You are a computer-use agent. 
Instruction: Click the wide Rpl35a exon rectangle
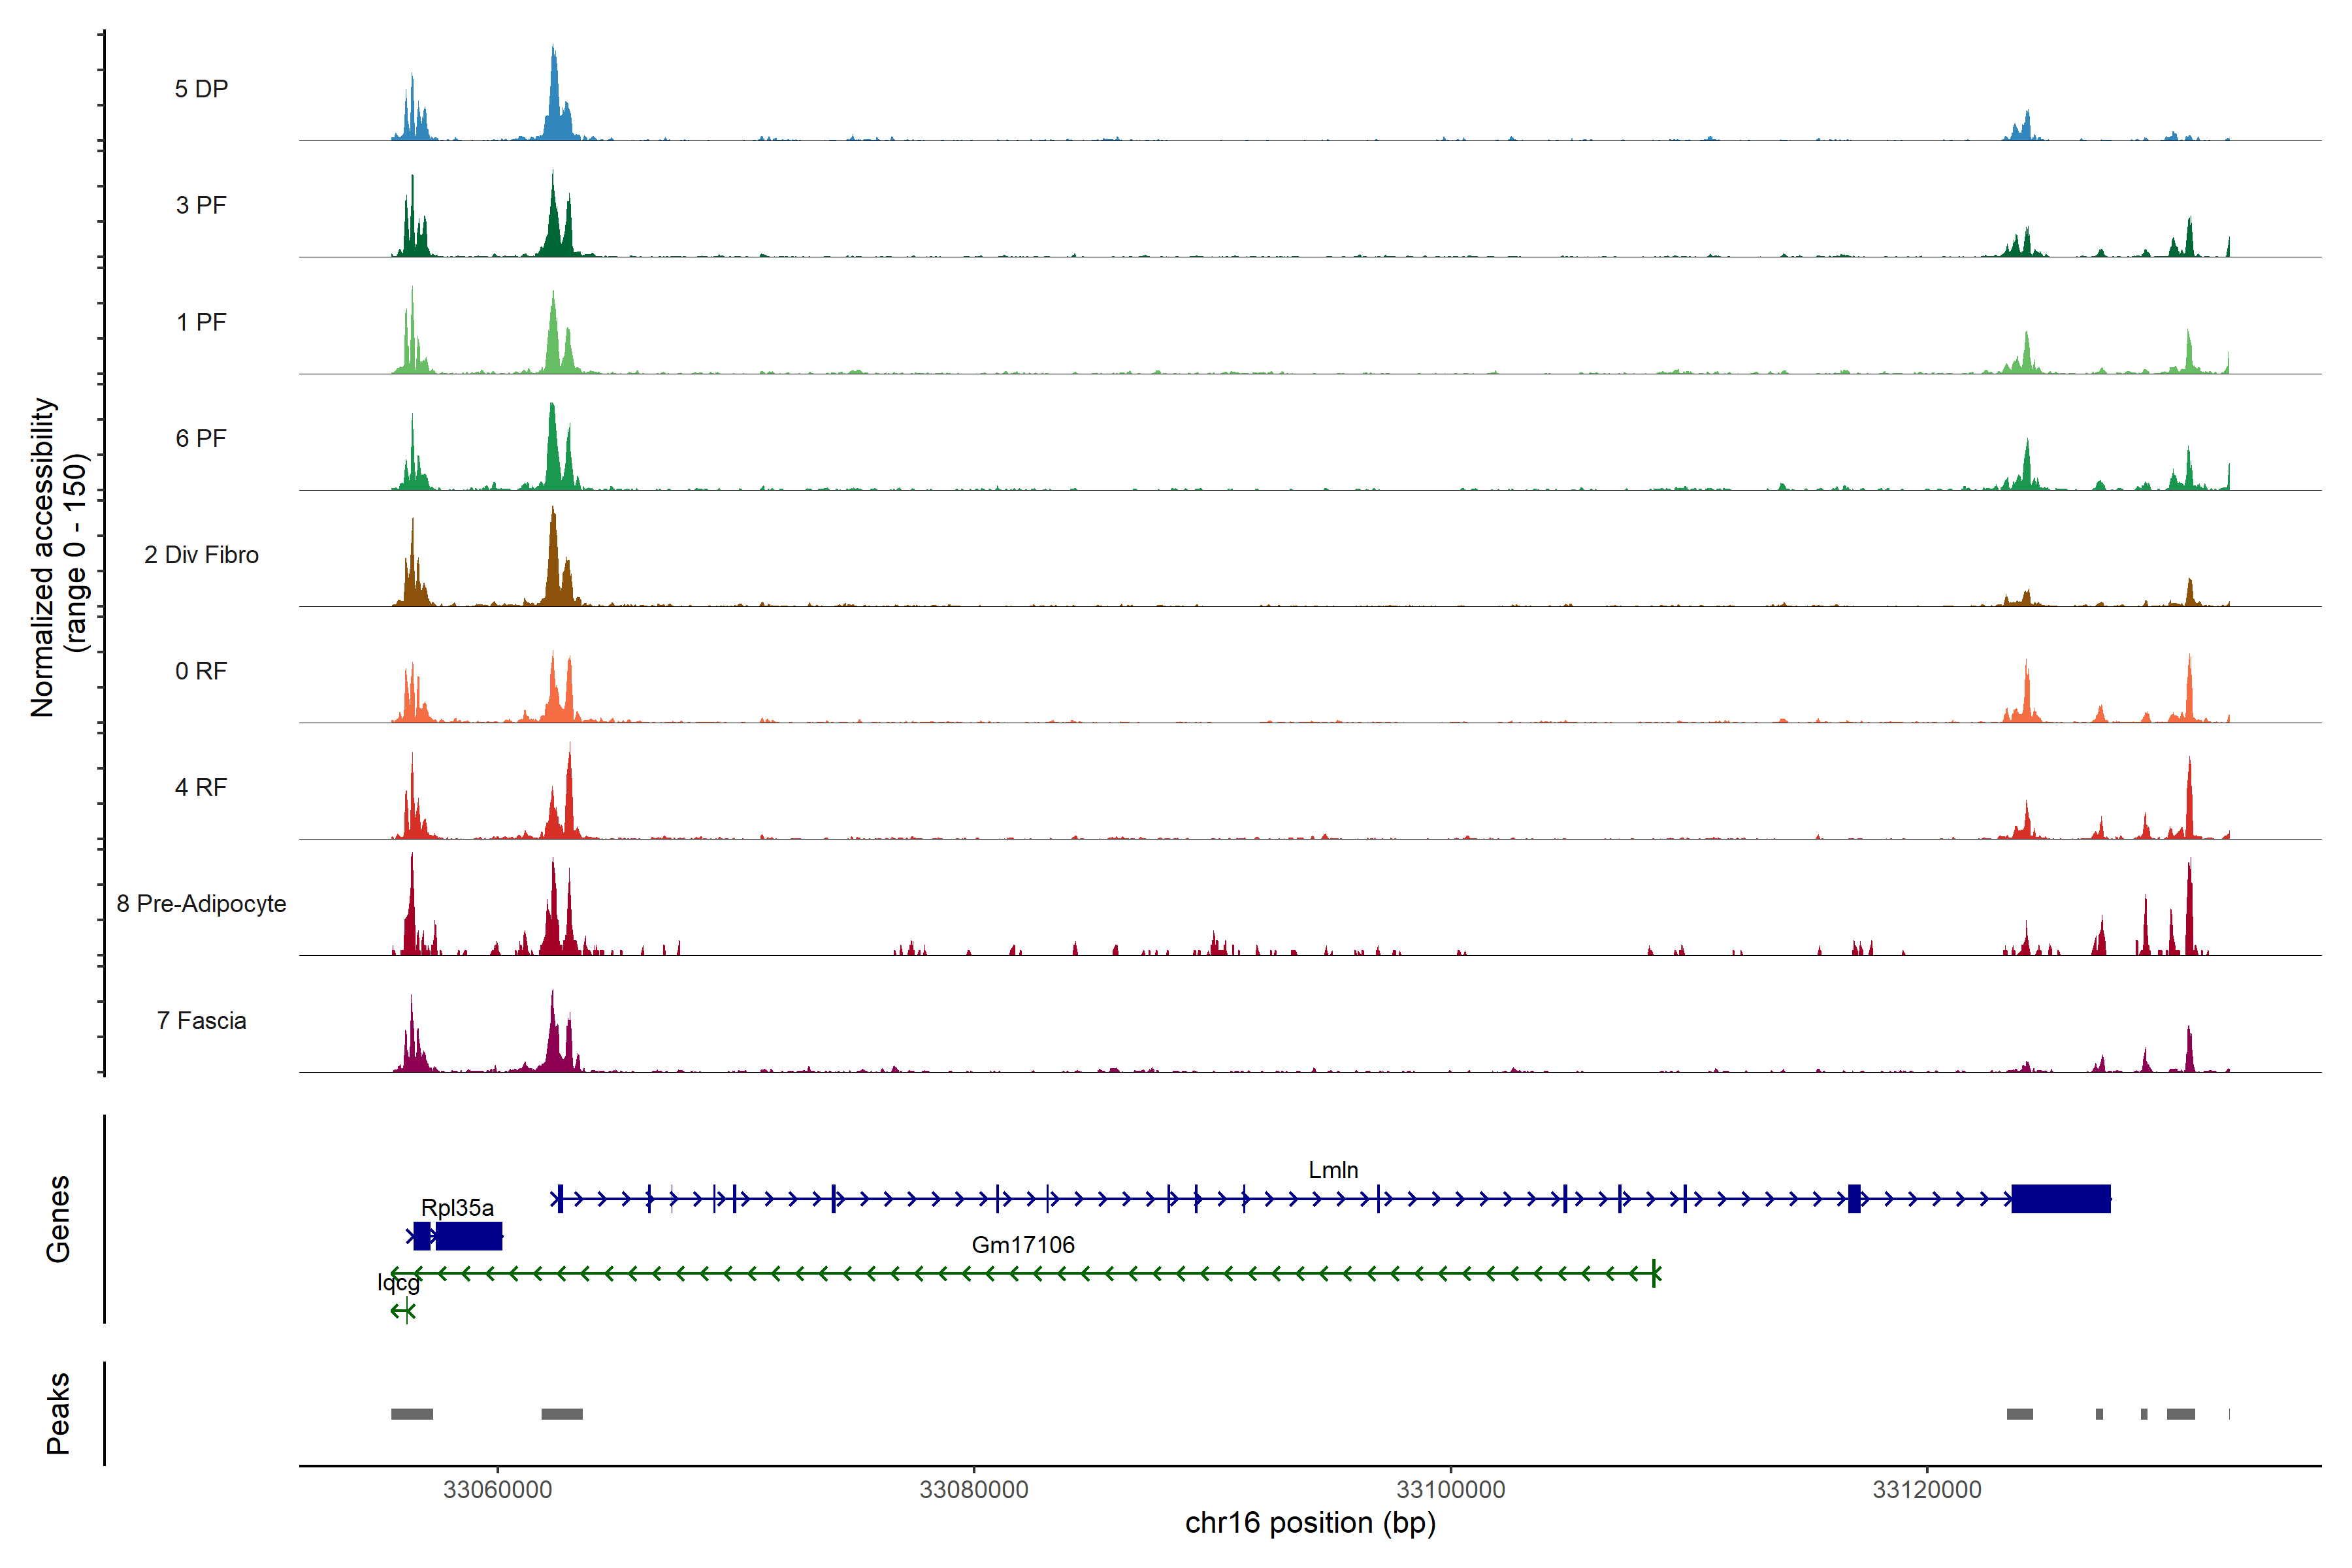pos(468,1236)
